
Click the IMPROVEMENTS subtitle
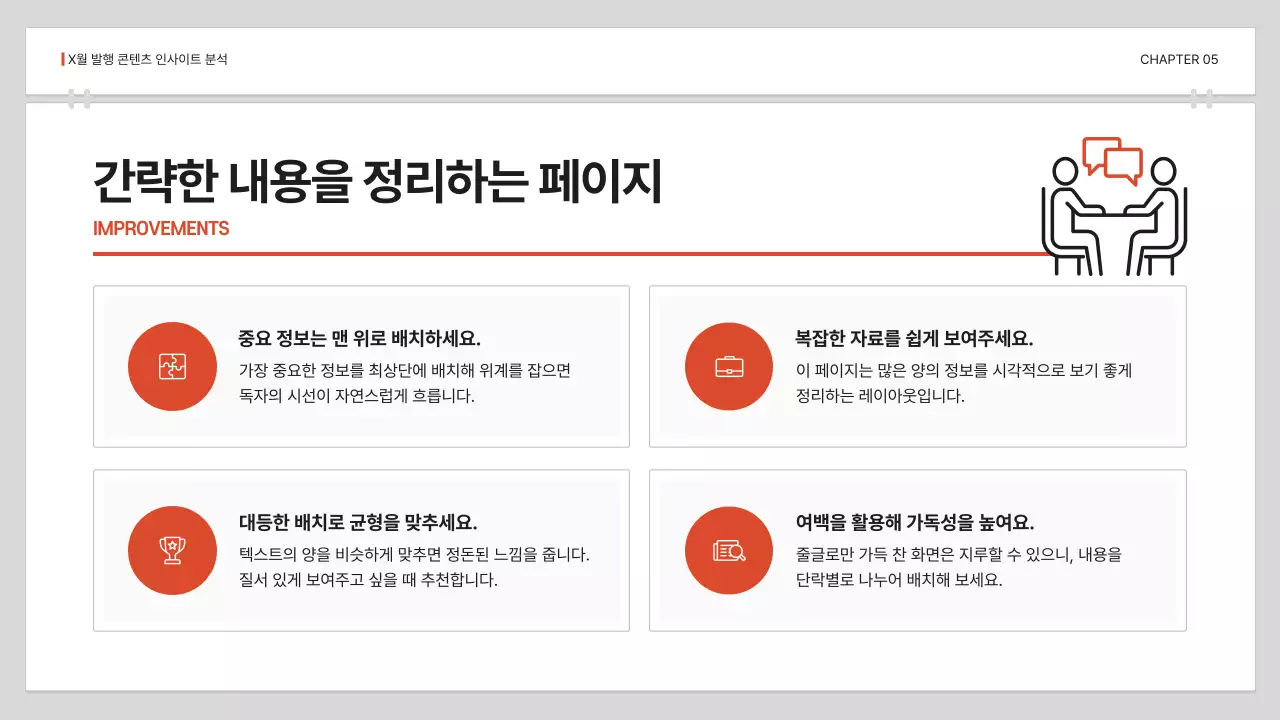click(x=161, y=228)
